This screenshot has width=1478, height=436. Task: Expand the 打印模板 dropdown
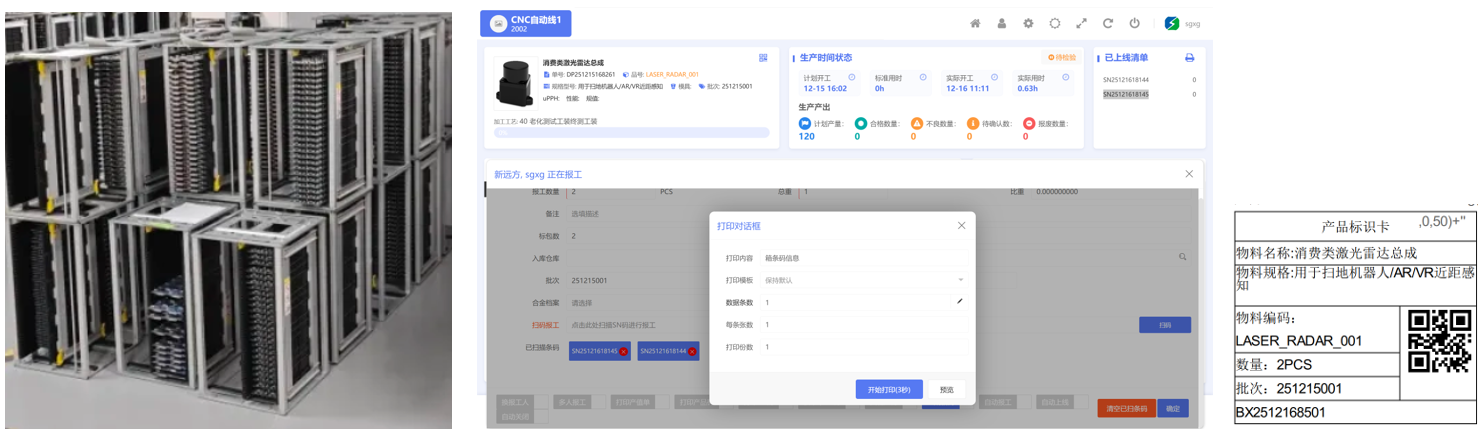[864, 280]
